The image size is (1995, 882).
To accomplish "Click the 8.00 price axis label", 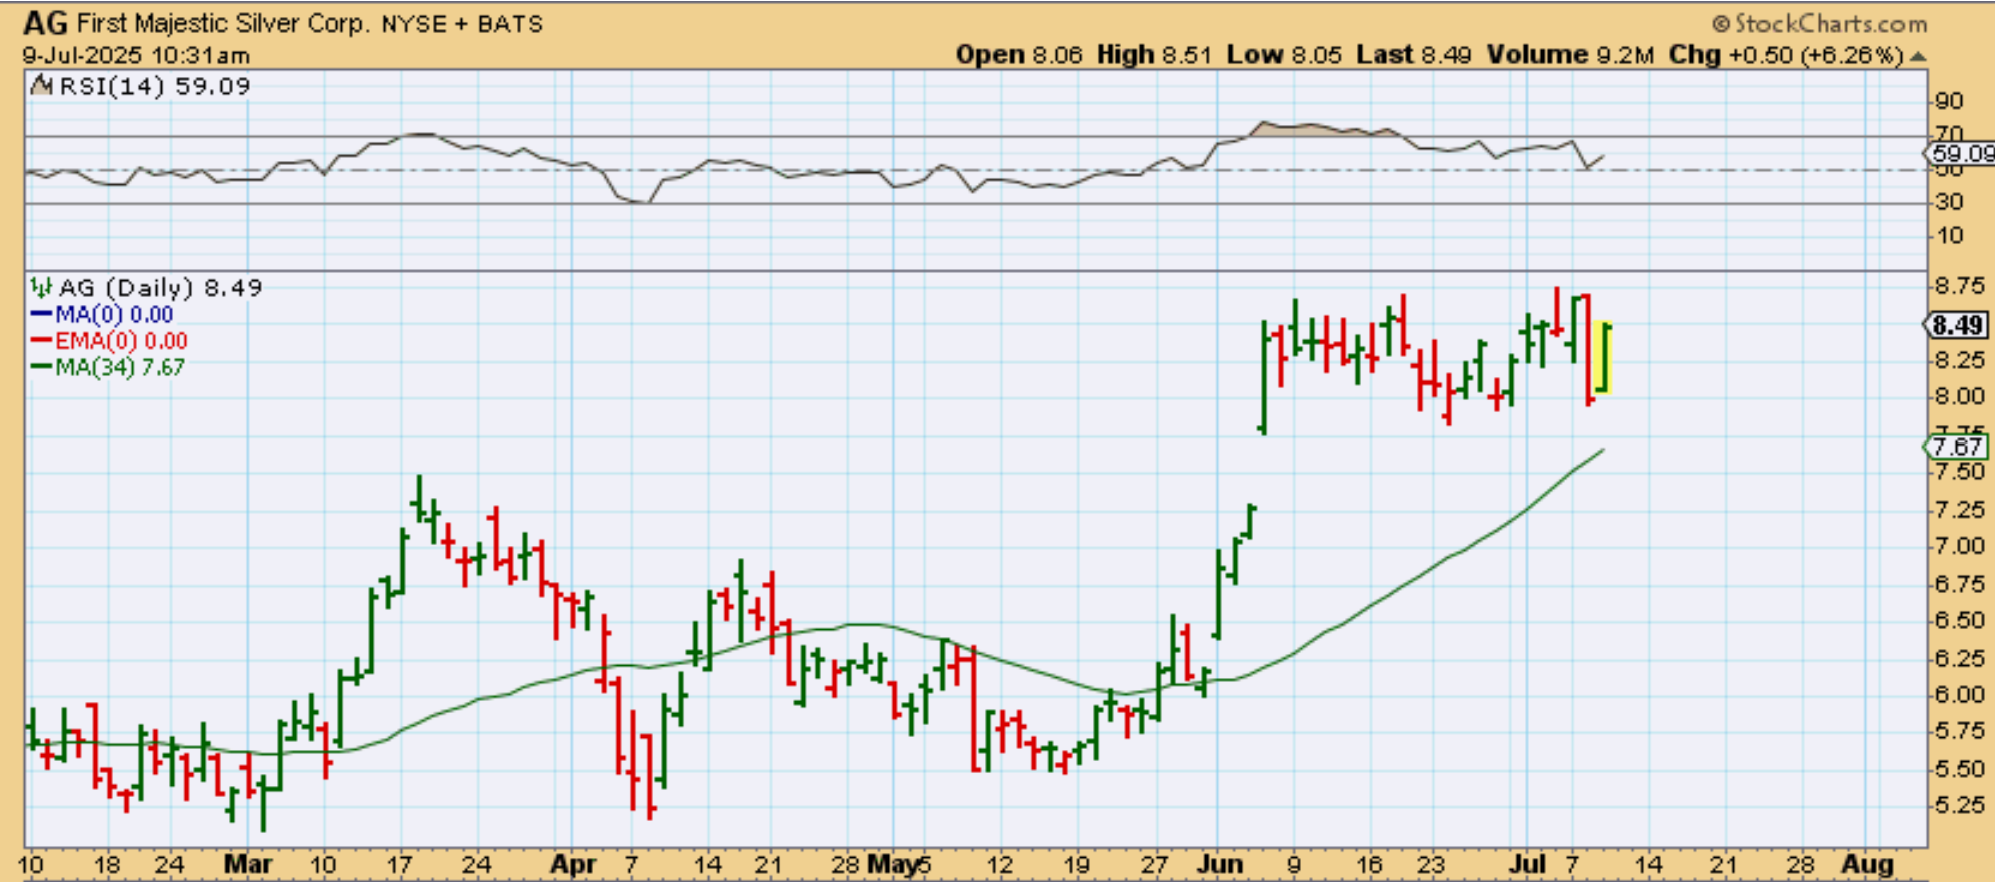I will (x=1958, y=397).
